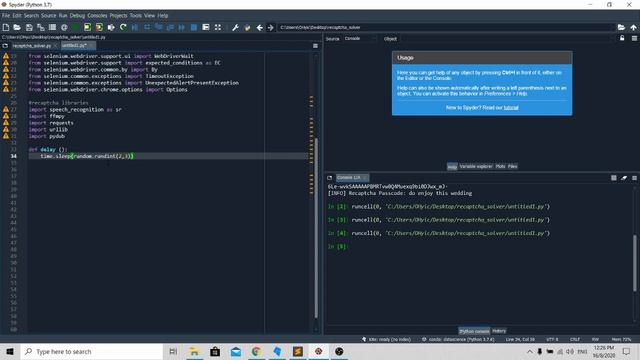640x360 pixels.
Task: Open the Consoles menu
Action: [97, 16]
